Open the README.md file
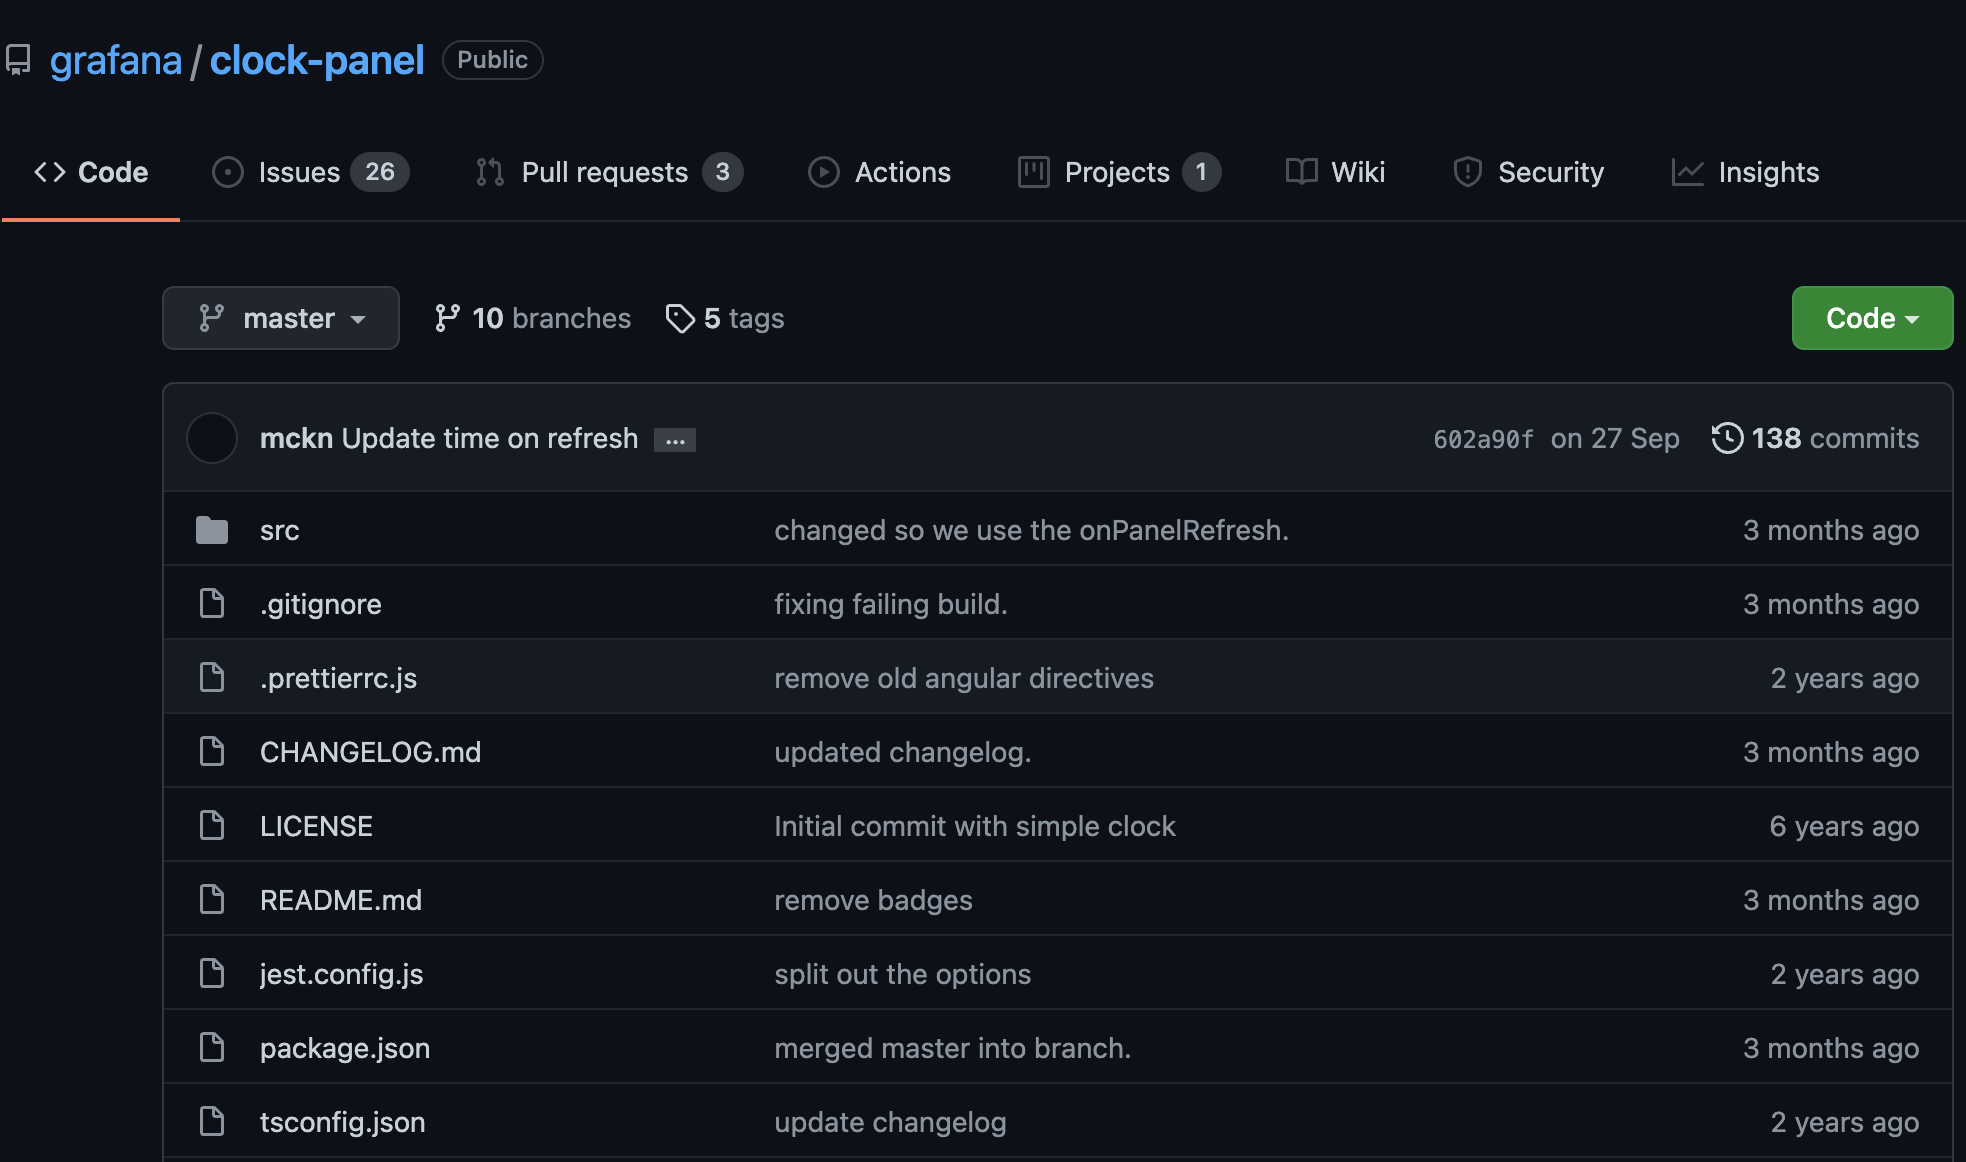 340,900
